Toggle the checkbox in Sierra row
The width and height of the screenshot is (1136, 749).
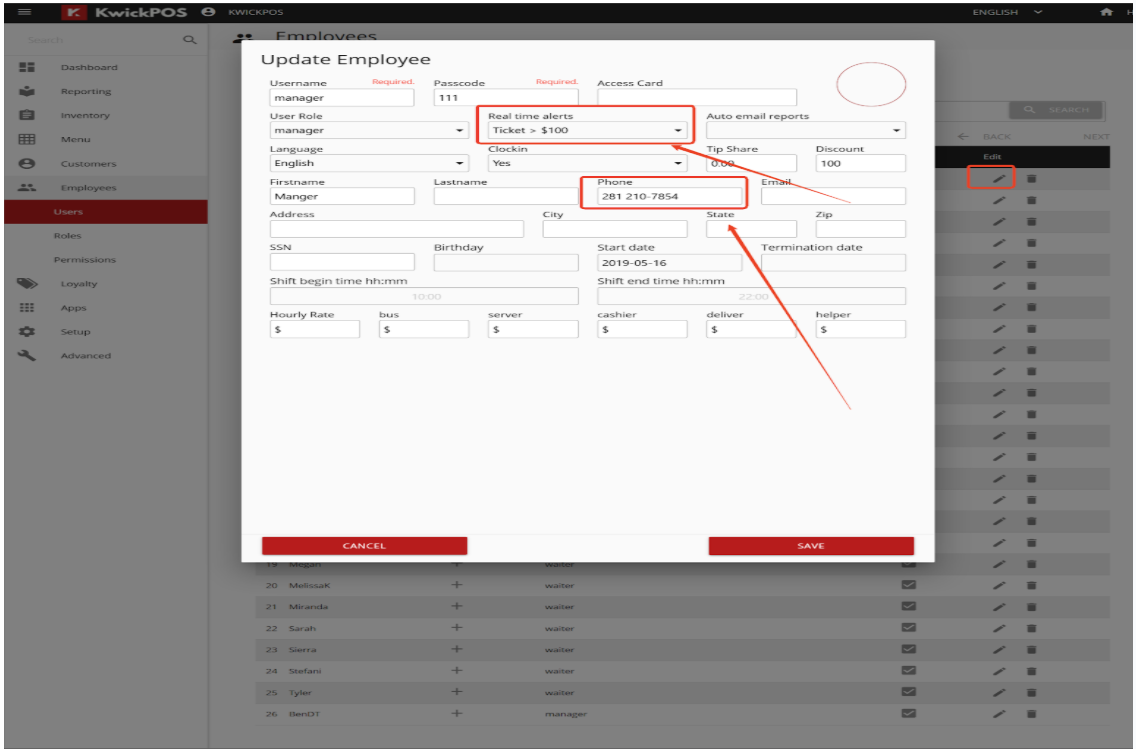pyautogui.click(x=909, y=649)
